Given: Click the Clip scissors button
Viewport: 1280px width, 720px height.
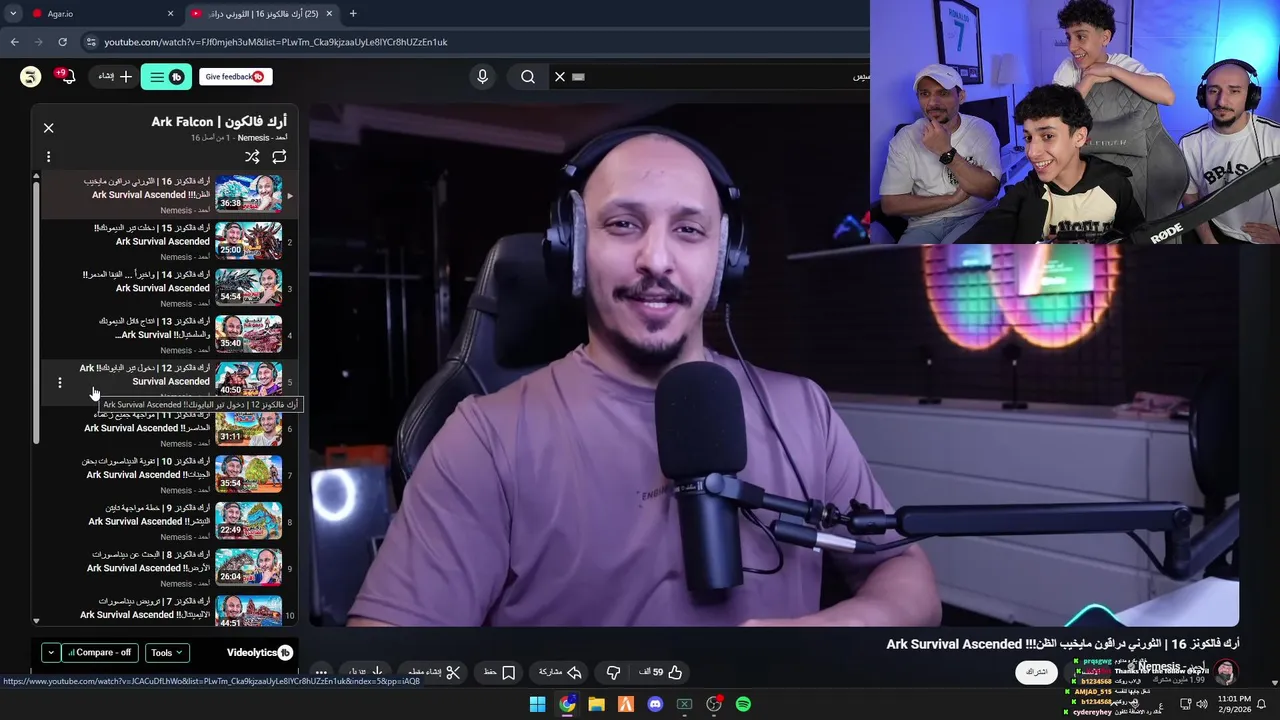Looking at the screenshot, I should (434, 672).
